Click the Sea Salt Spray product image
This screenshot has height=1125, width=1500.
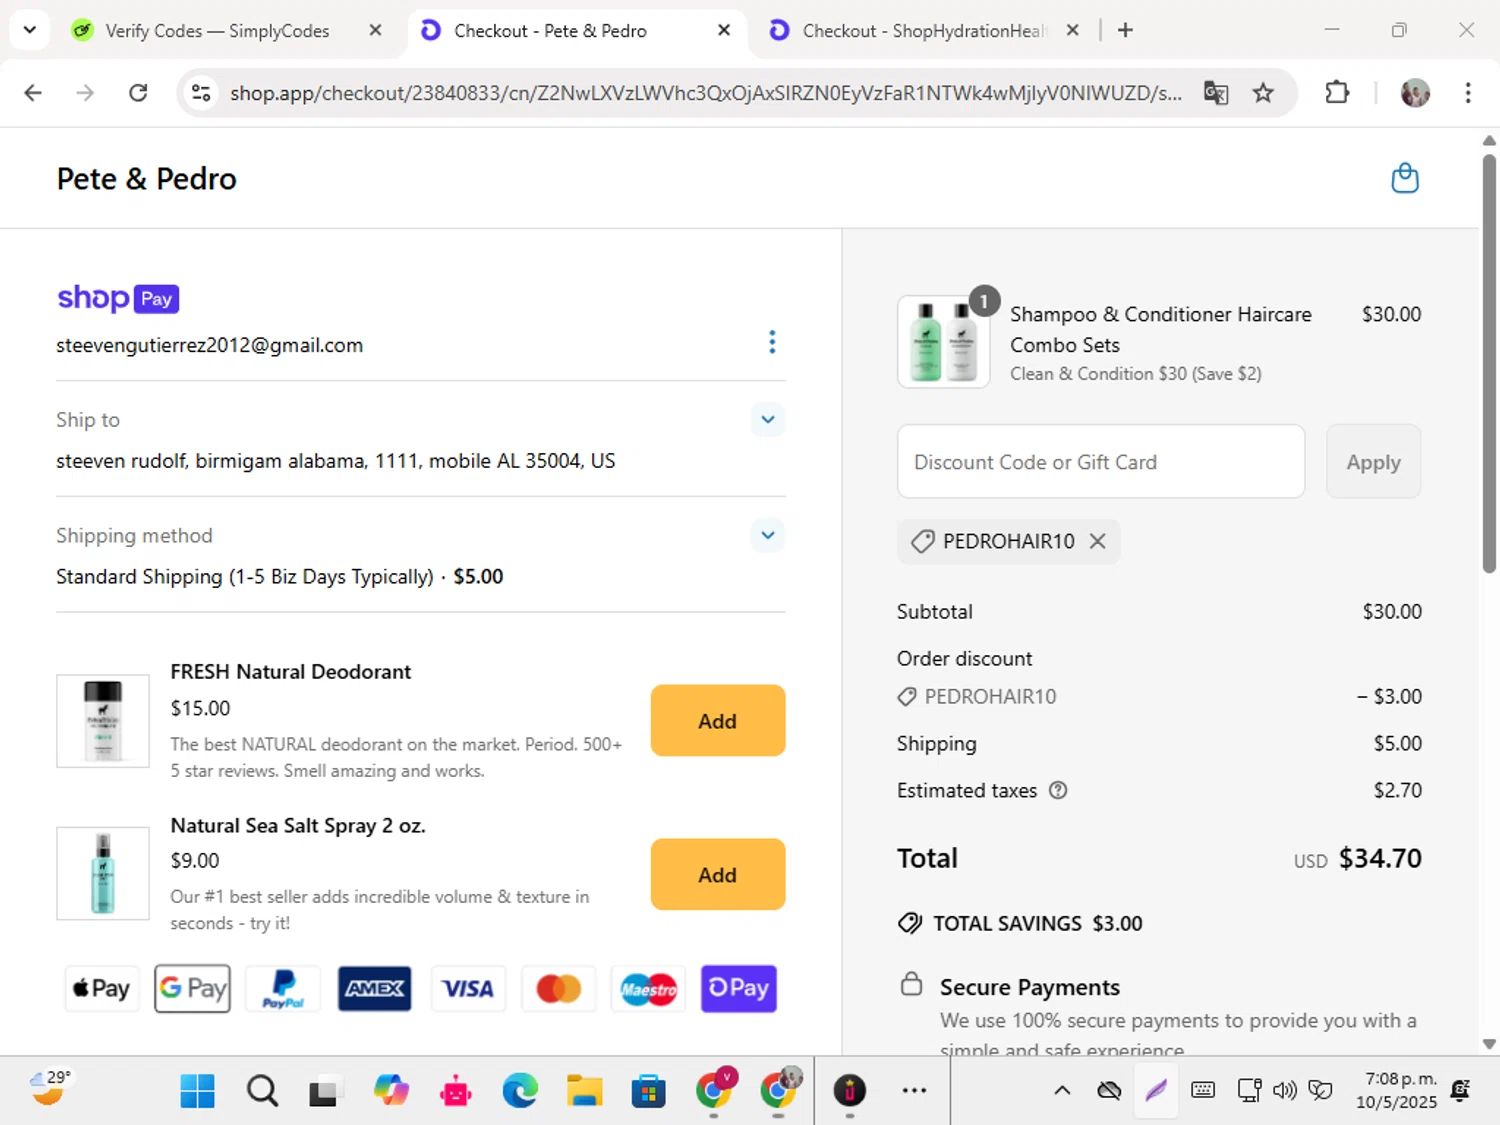(x=103, y=874)
